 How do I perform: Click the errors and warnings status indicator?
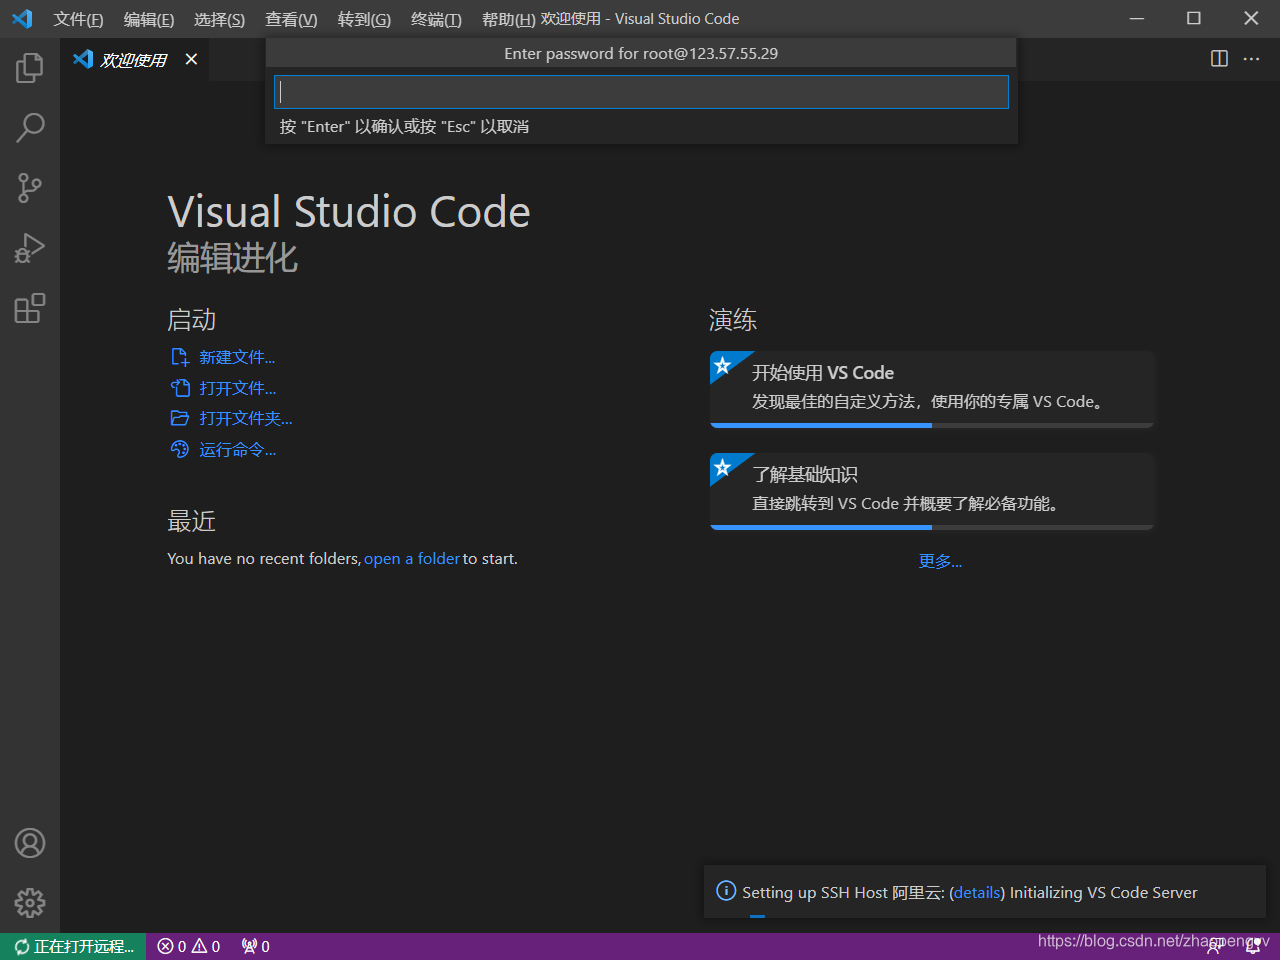click(189, 946)
